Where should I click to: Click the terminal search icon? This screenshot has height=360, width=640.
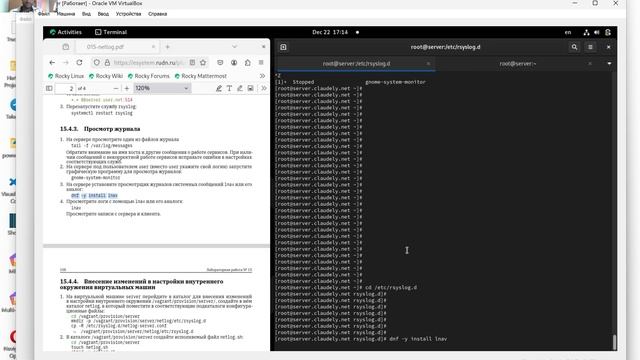(x=574, y=47)
